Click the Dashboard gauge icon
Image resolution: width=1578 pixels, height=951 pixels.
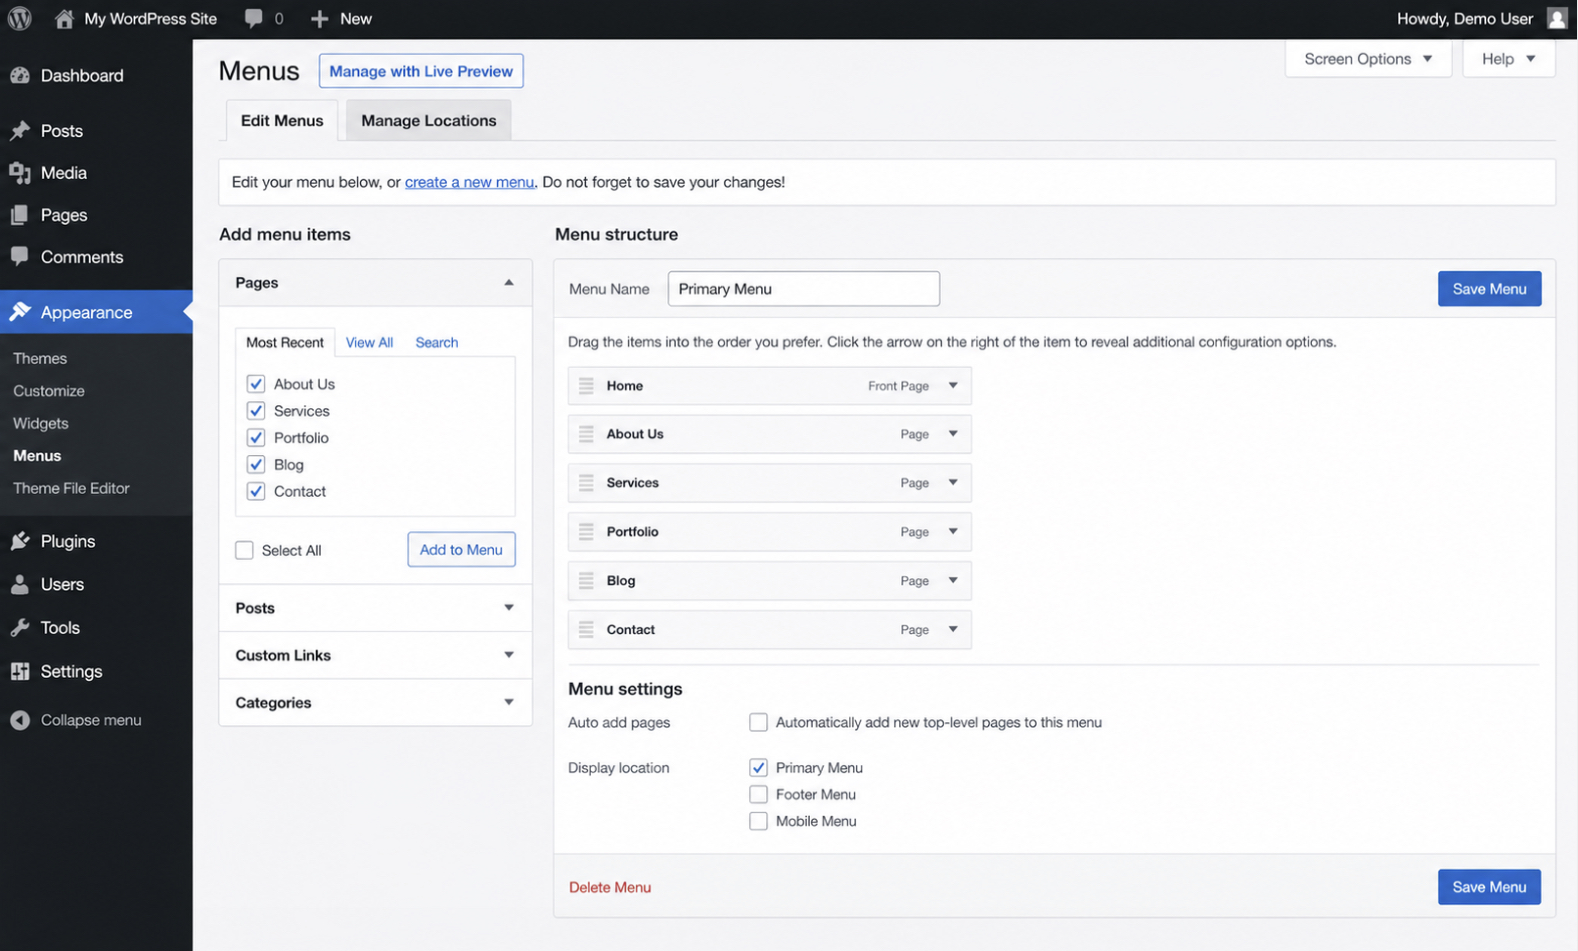click(x=20, y=75)
